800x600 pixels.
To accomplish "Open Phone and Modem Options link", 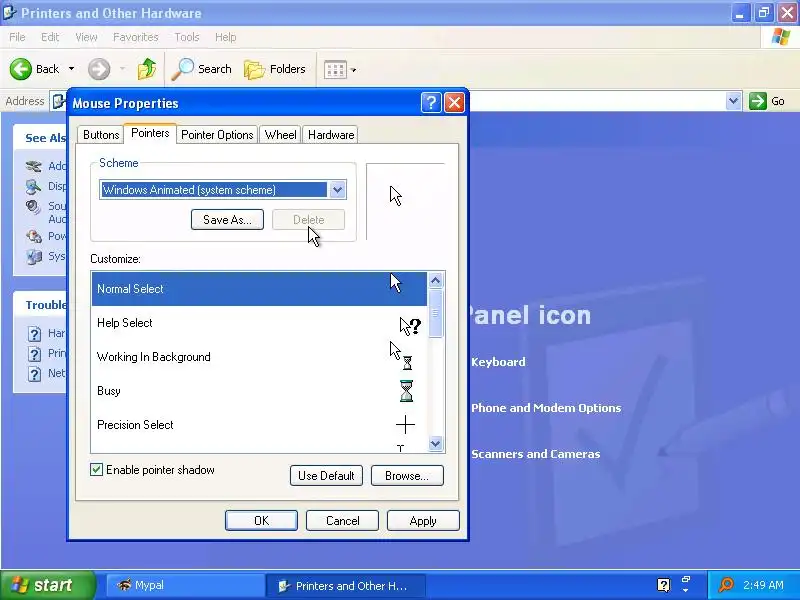I will pyautogui.click(x=546, y=408).
